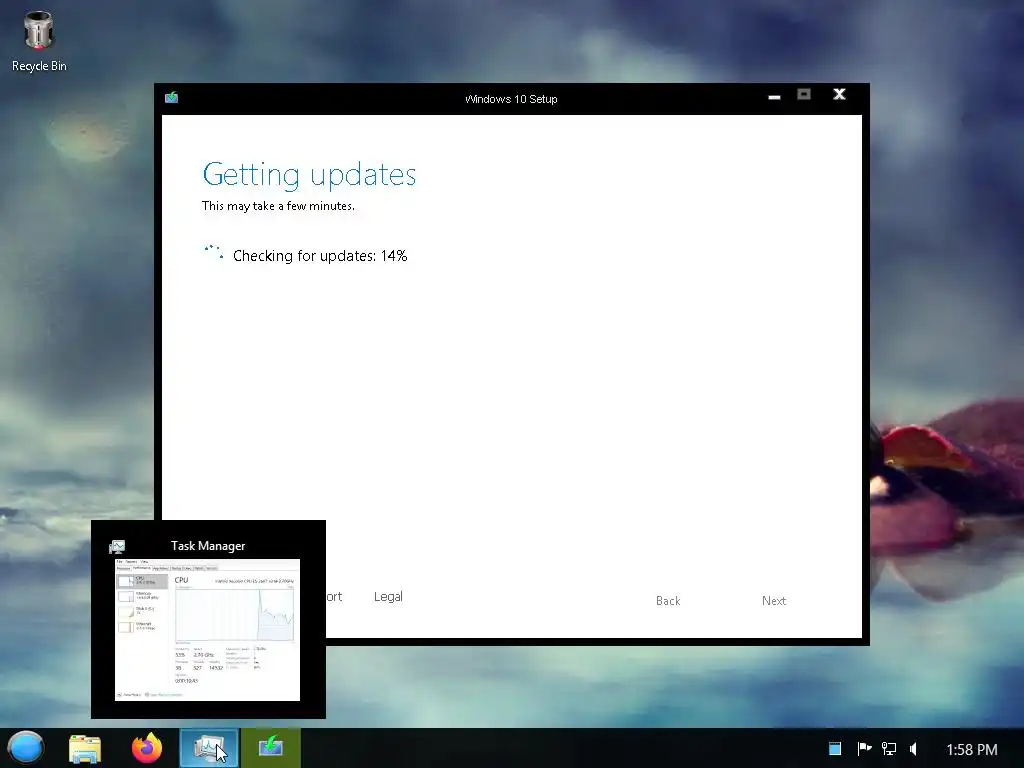Click 'This may take a few minutes.' text

(x=278, y=206)
